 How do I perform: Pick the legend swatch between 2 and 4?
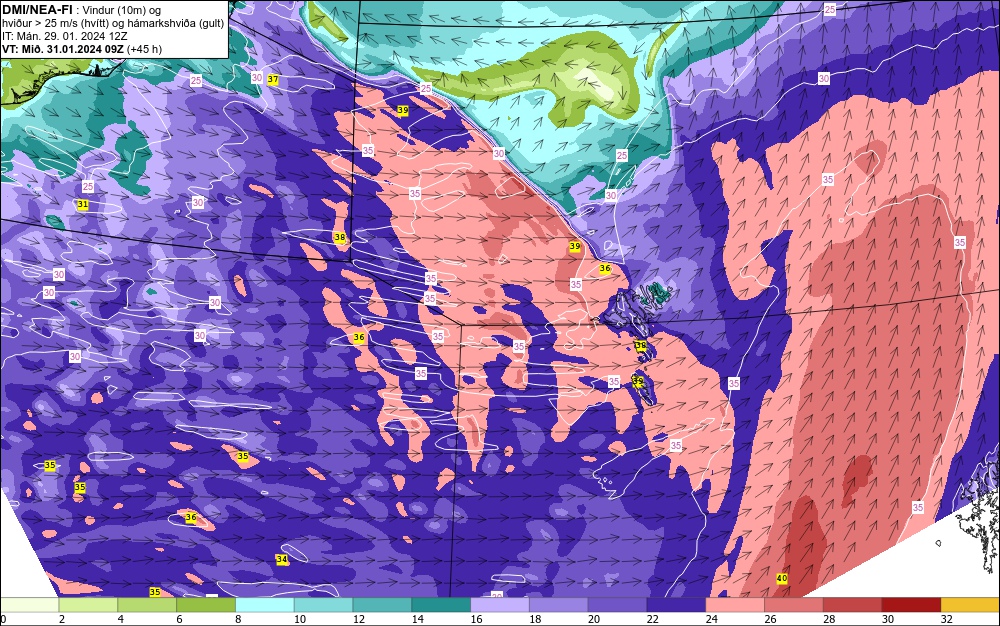[88, 605]
